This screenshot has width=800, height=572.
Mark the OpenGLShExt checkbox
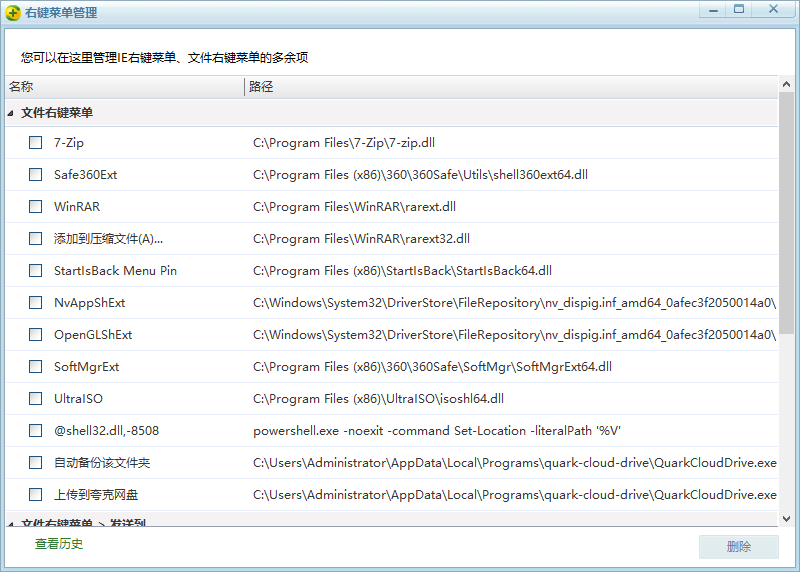click(36, 334)
